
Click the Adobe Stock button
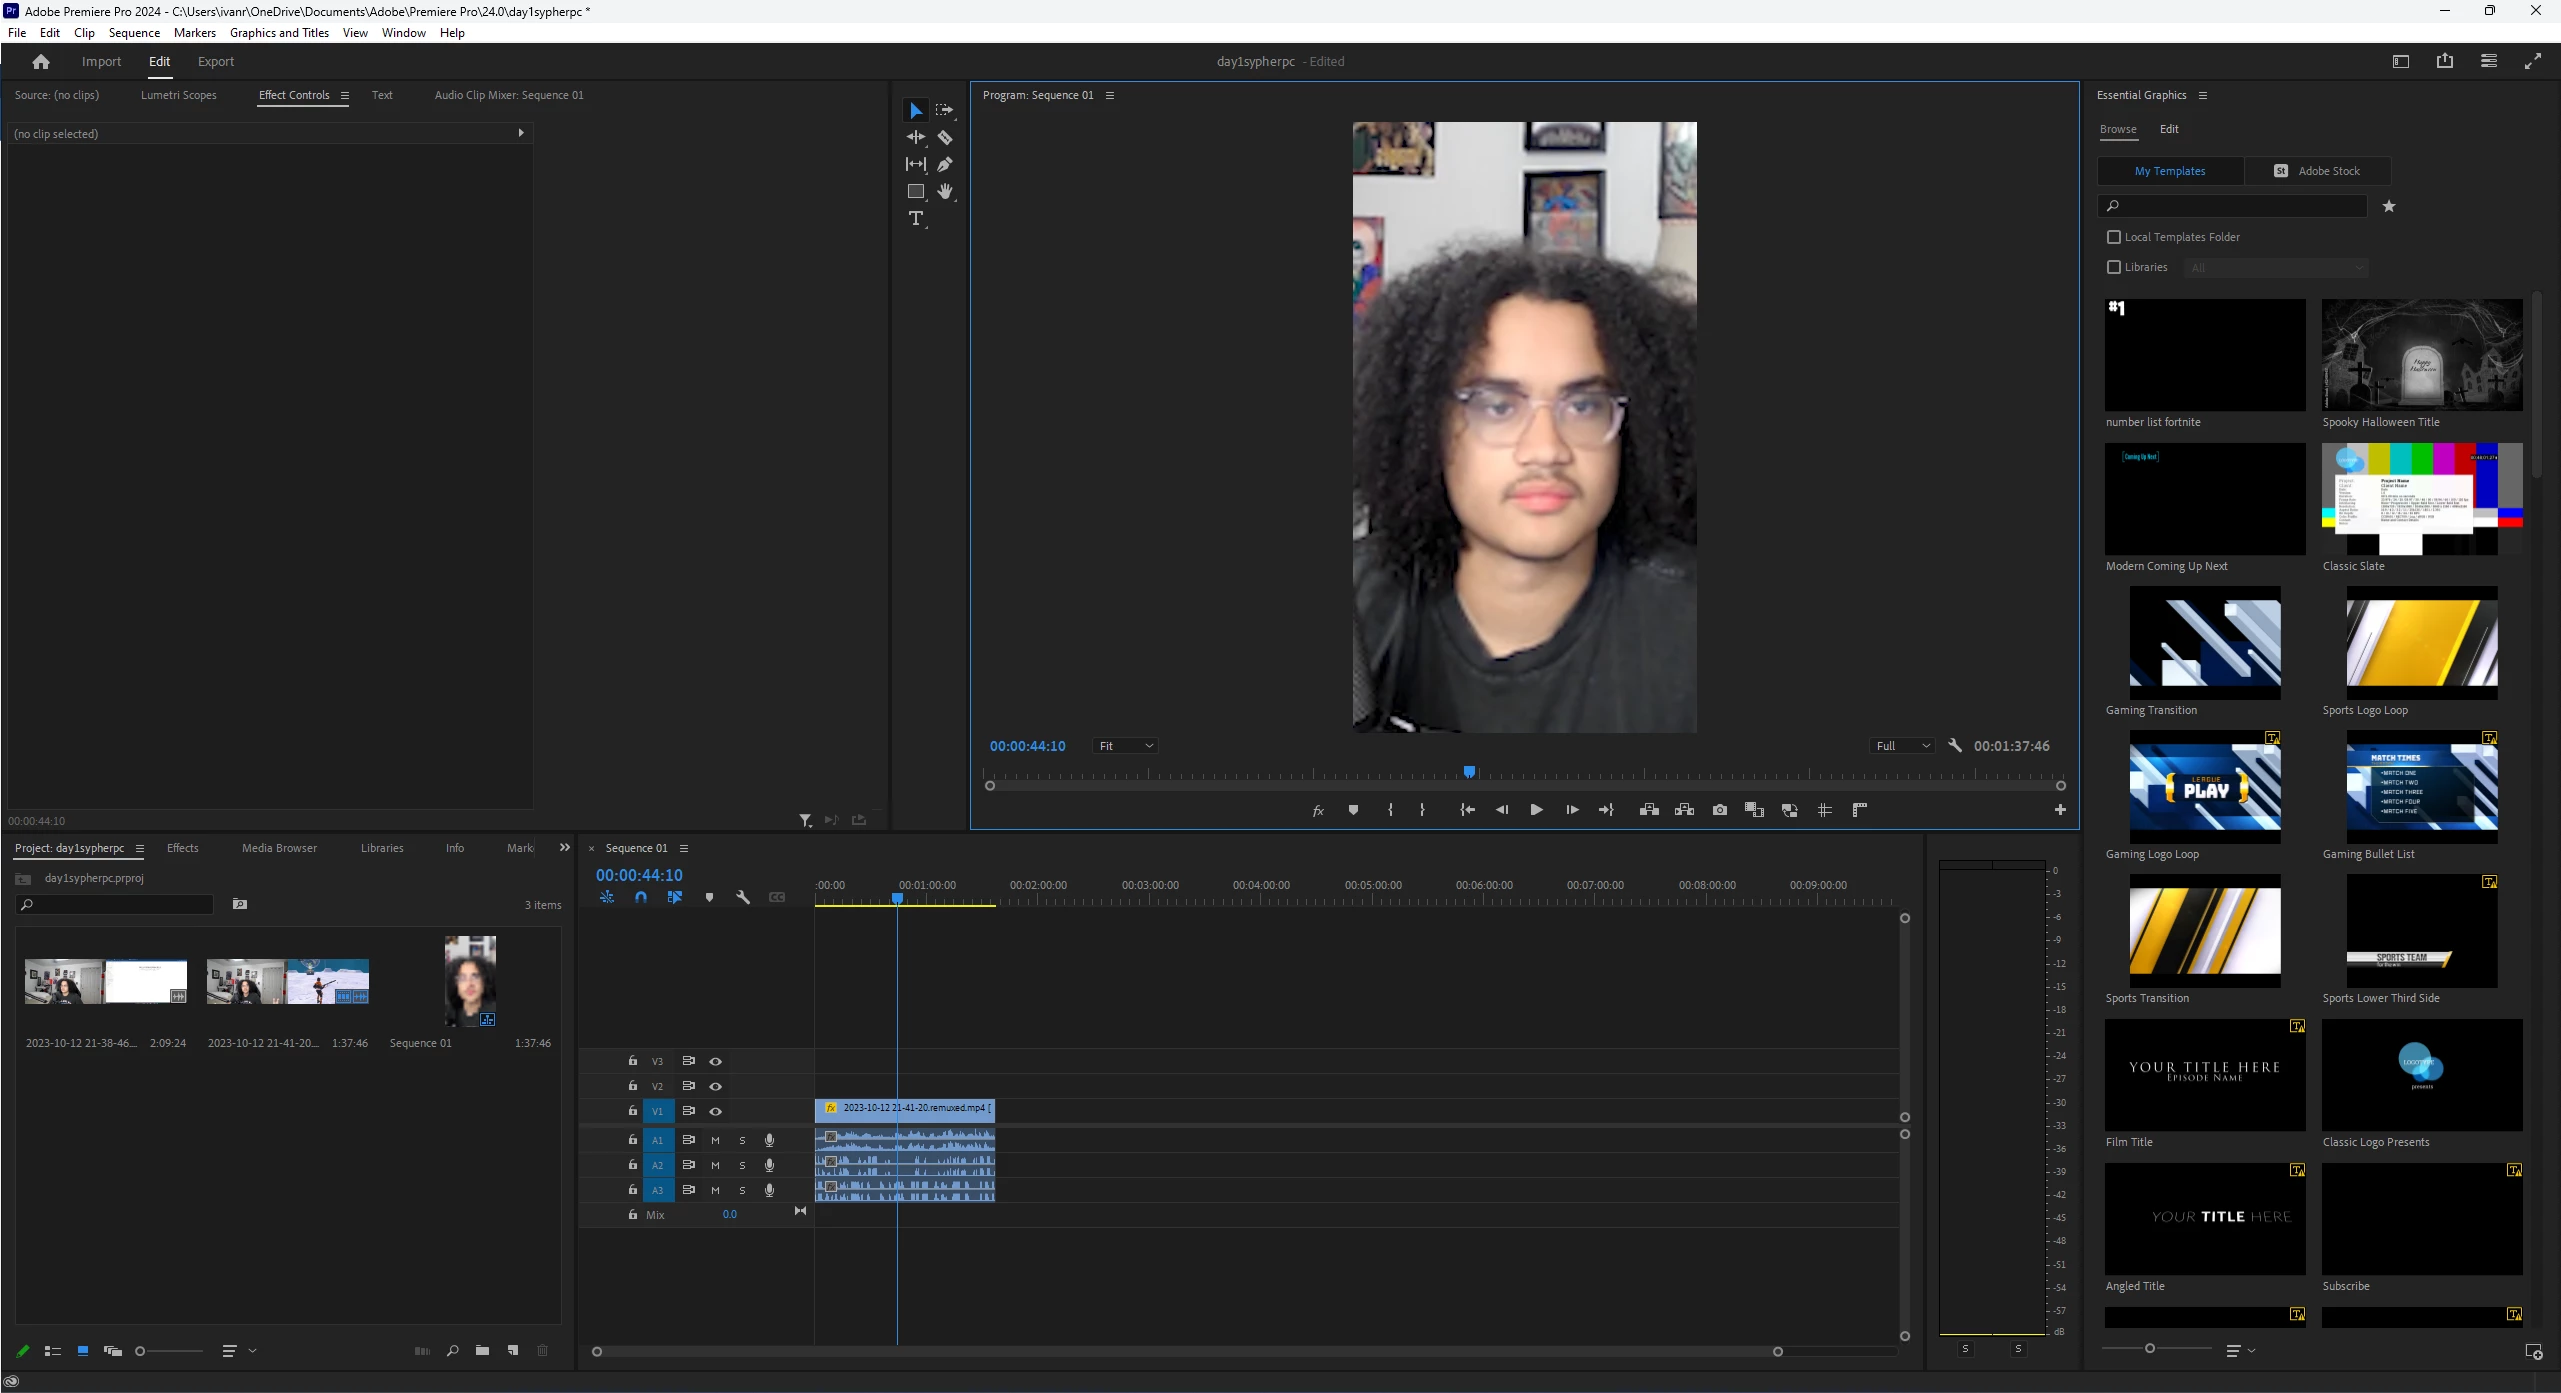[2317, 171]
